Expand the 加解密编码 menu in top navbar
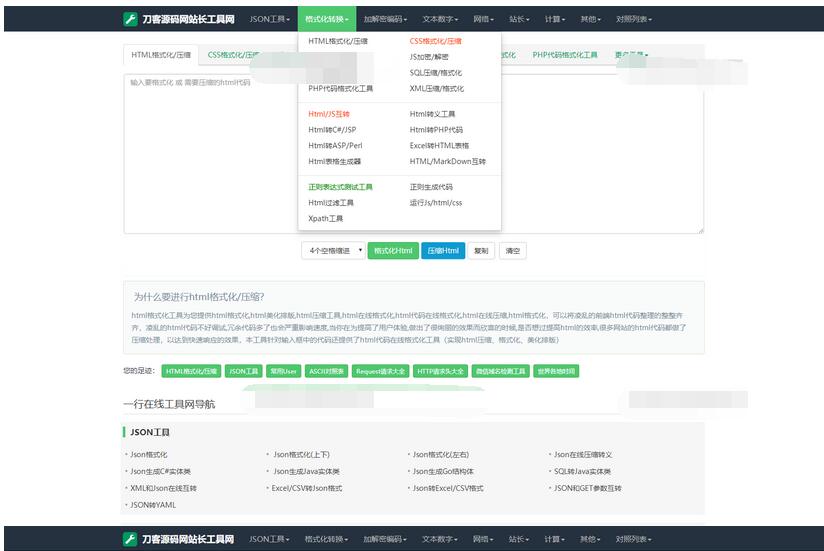The image size is (824, 551). (x=384, y=19)
